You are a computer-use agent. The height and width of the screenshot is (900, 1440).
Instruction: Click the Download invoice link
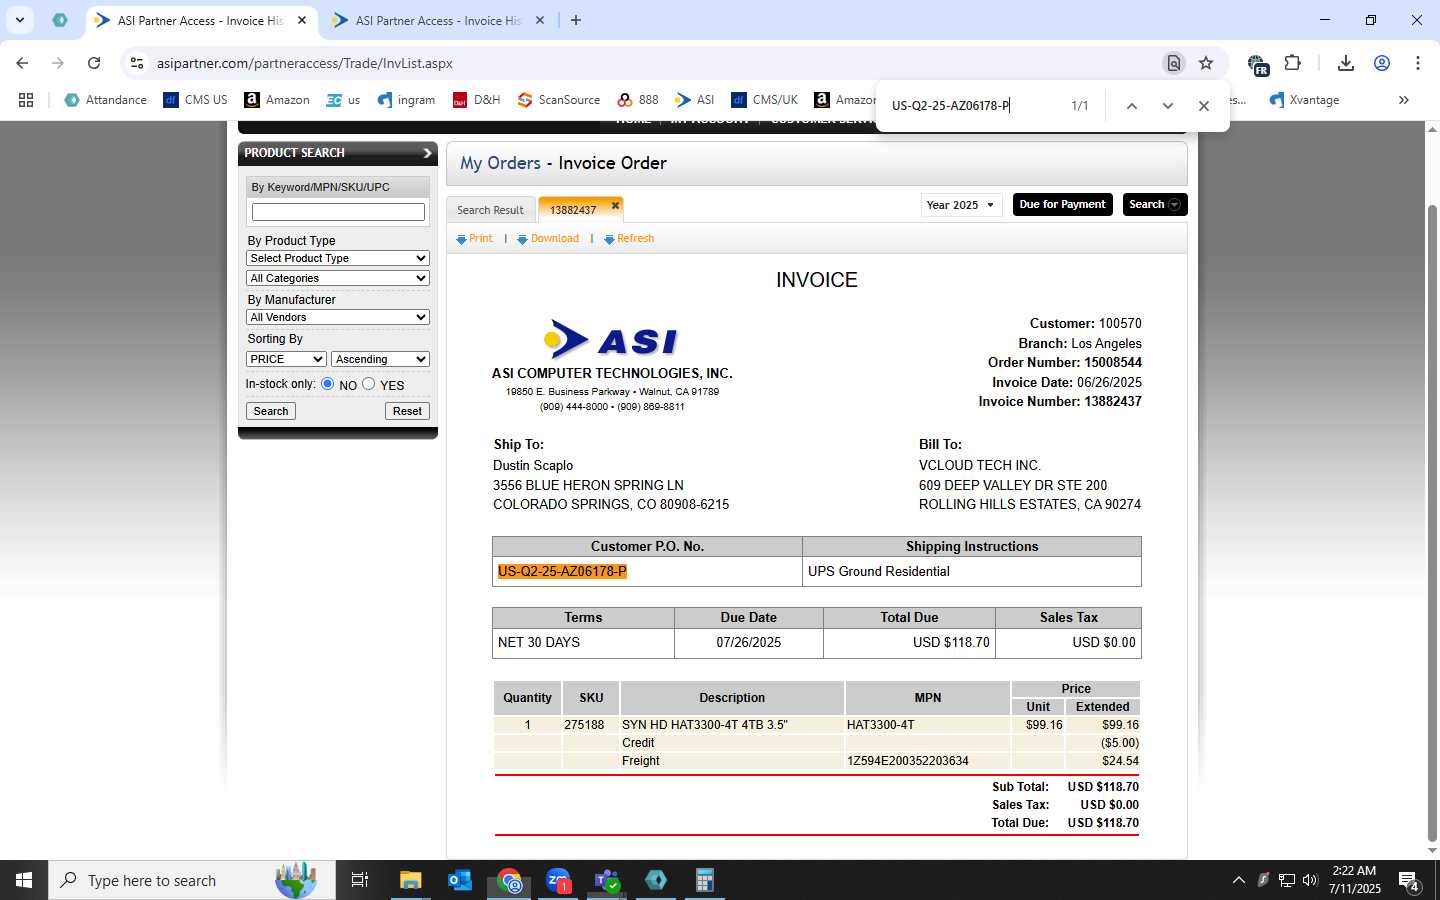[548, 239]
